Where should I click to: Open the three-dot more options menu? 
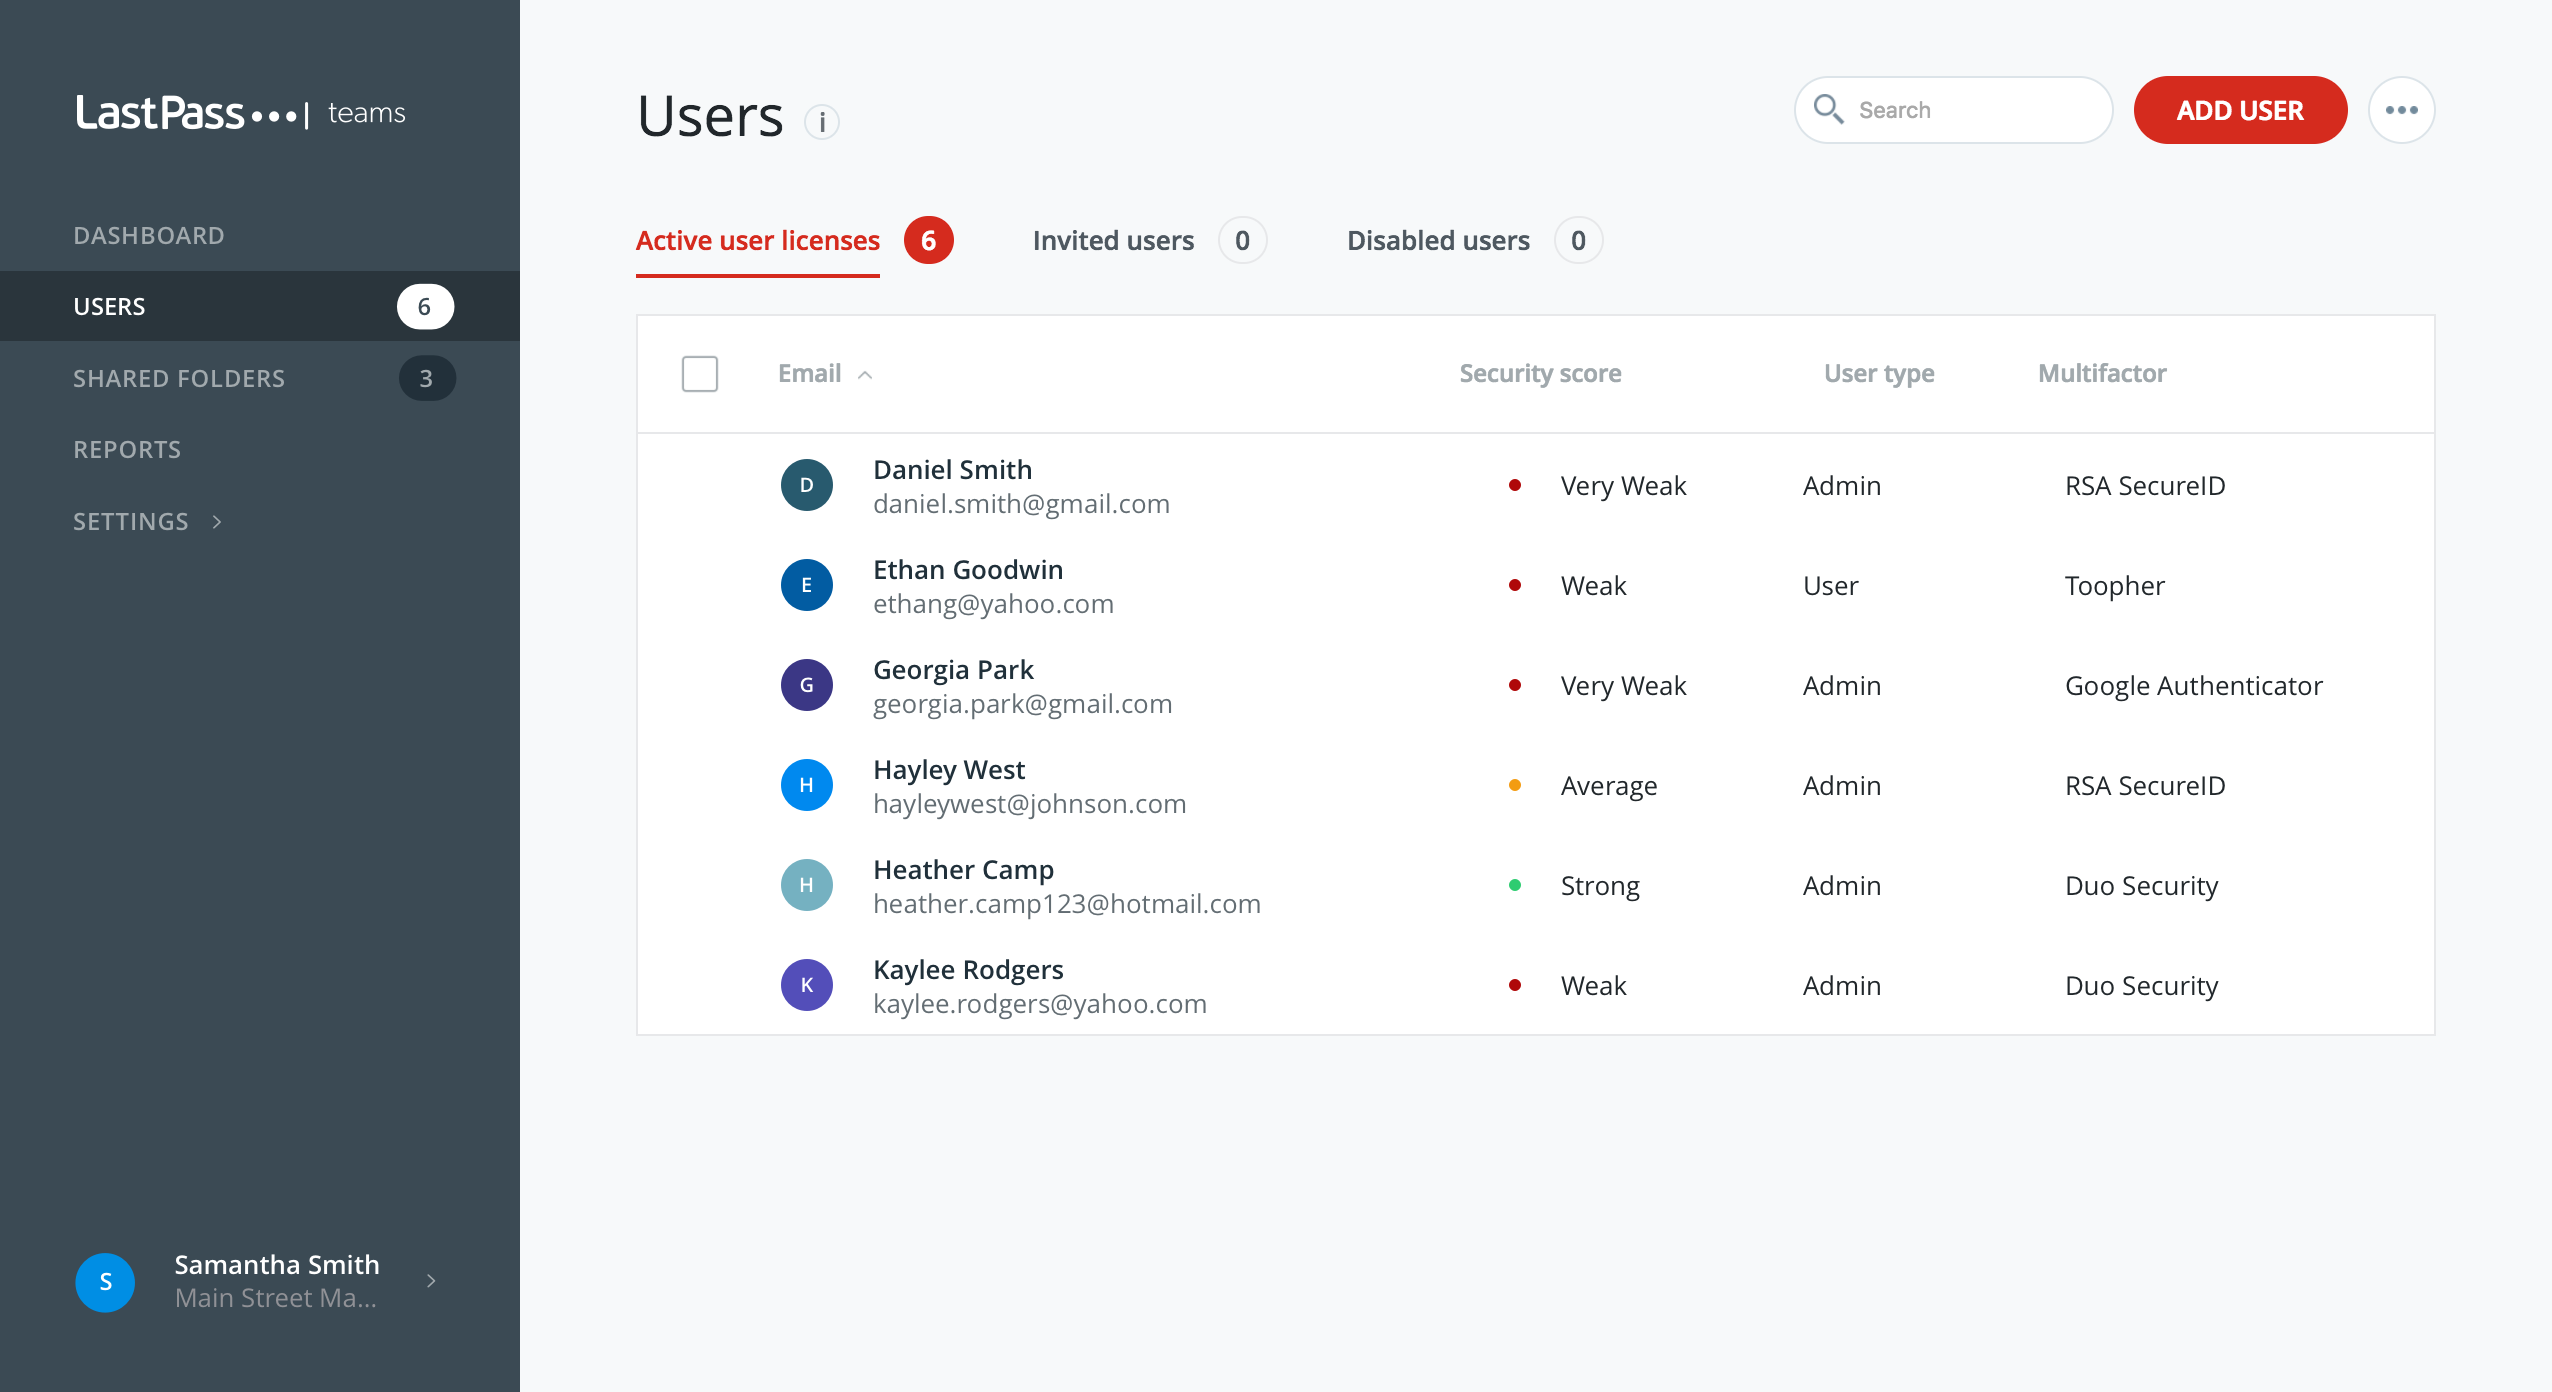click(2401, 110)
